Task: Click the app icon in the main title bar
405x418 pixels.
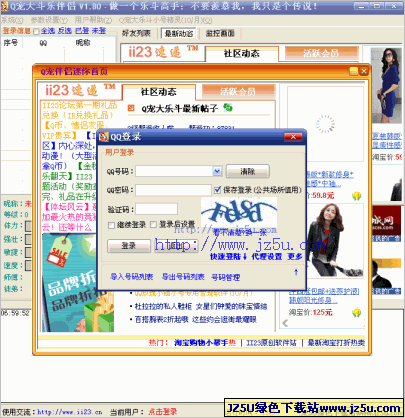Action: tap(4, 6)
